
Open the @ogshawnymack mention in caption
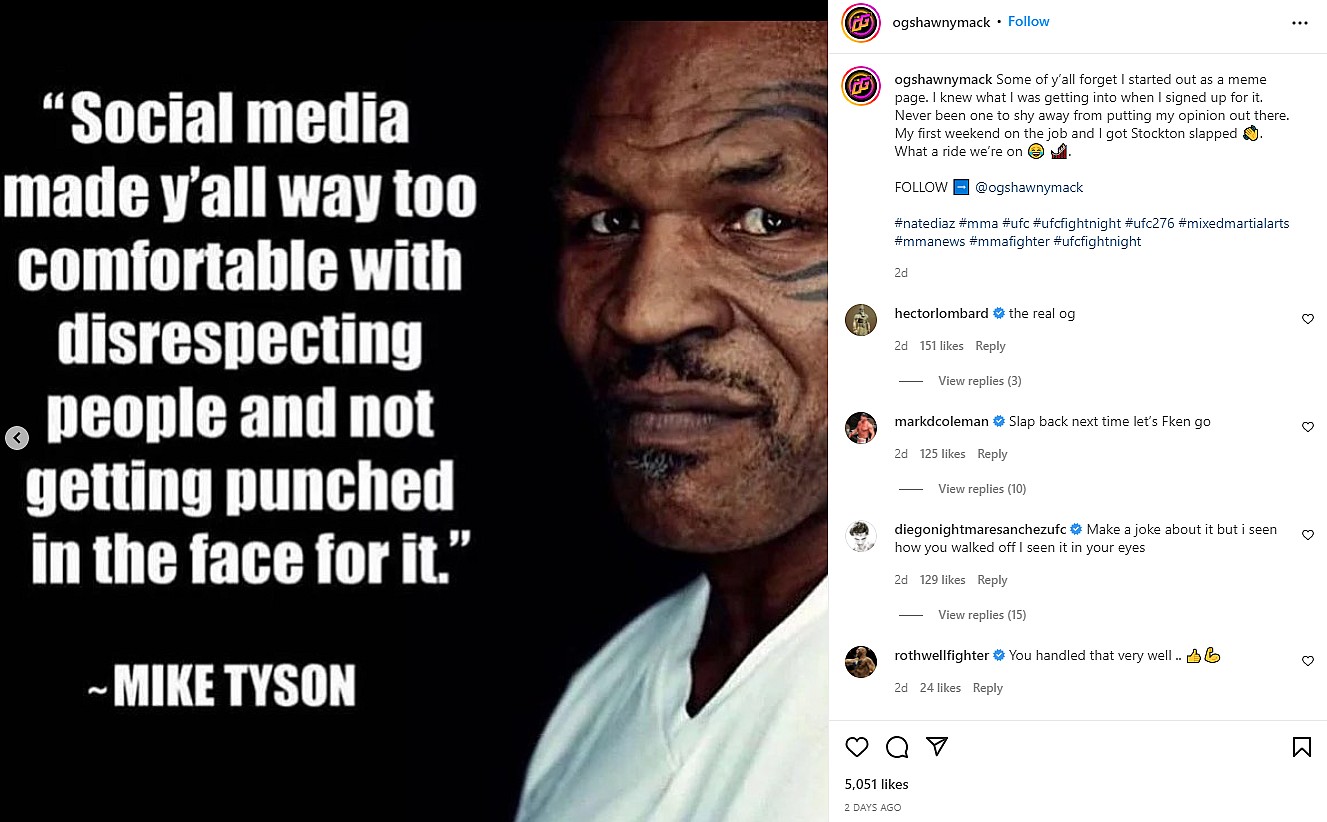tap(1029, 187)
